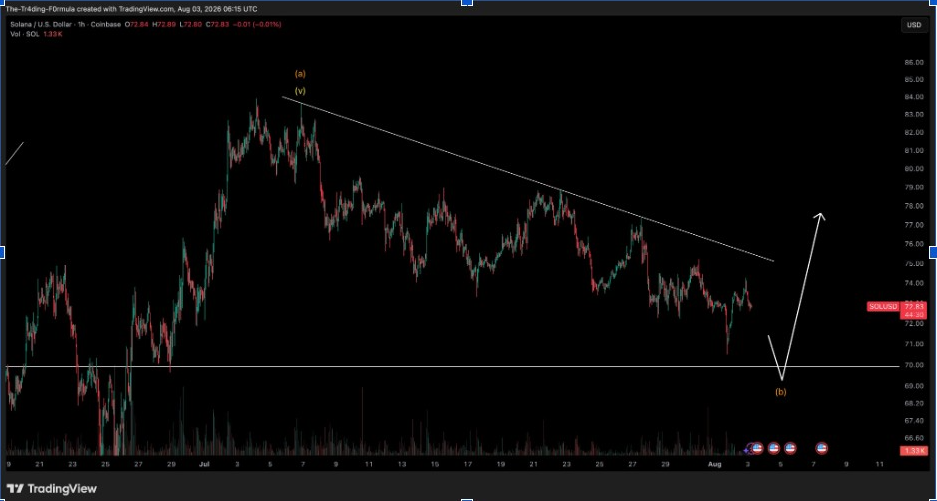Click the 83.00 price axis label
Viewport: 937px width, 501px height.
[915, 114]
